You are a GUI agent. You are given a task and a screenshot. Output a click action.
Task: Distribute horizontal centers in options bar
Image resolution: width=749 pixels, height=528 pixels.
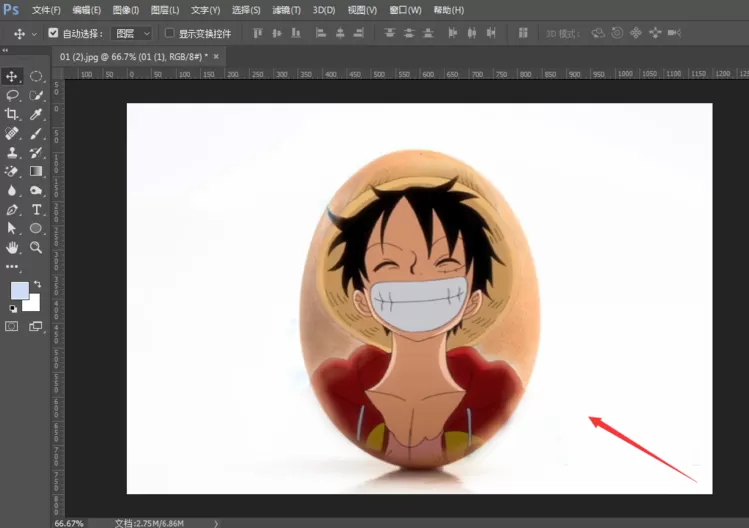[x=471, y=33]
